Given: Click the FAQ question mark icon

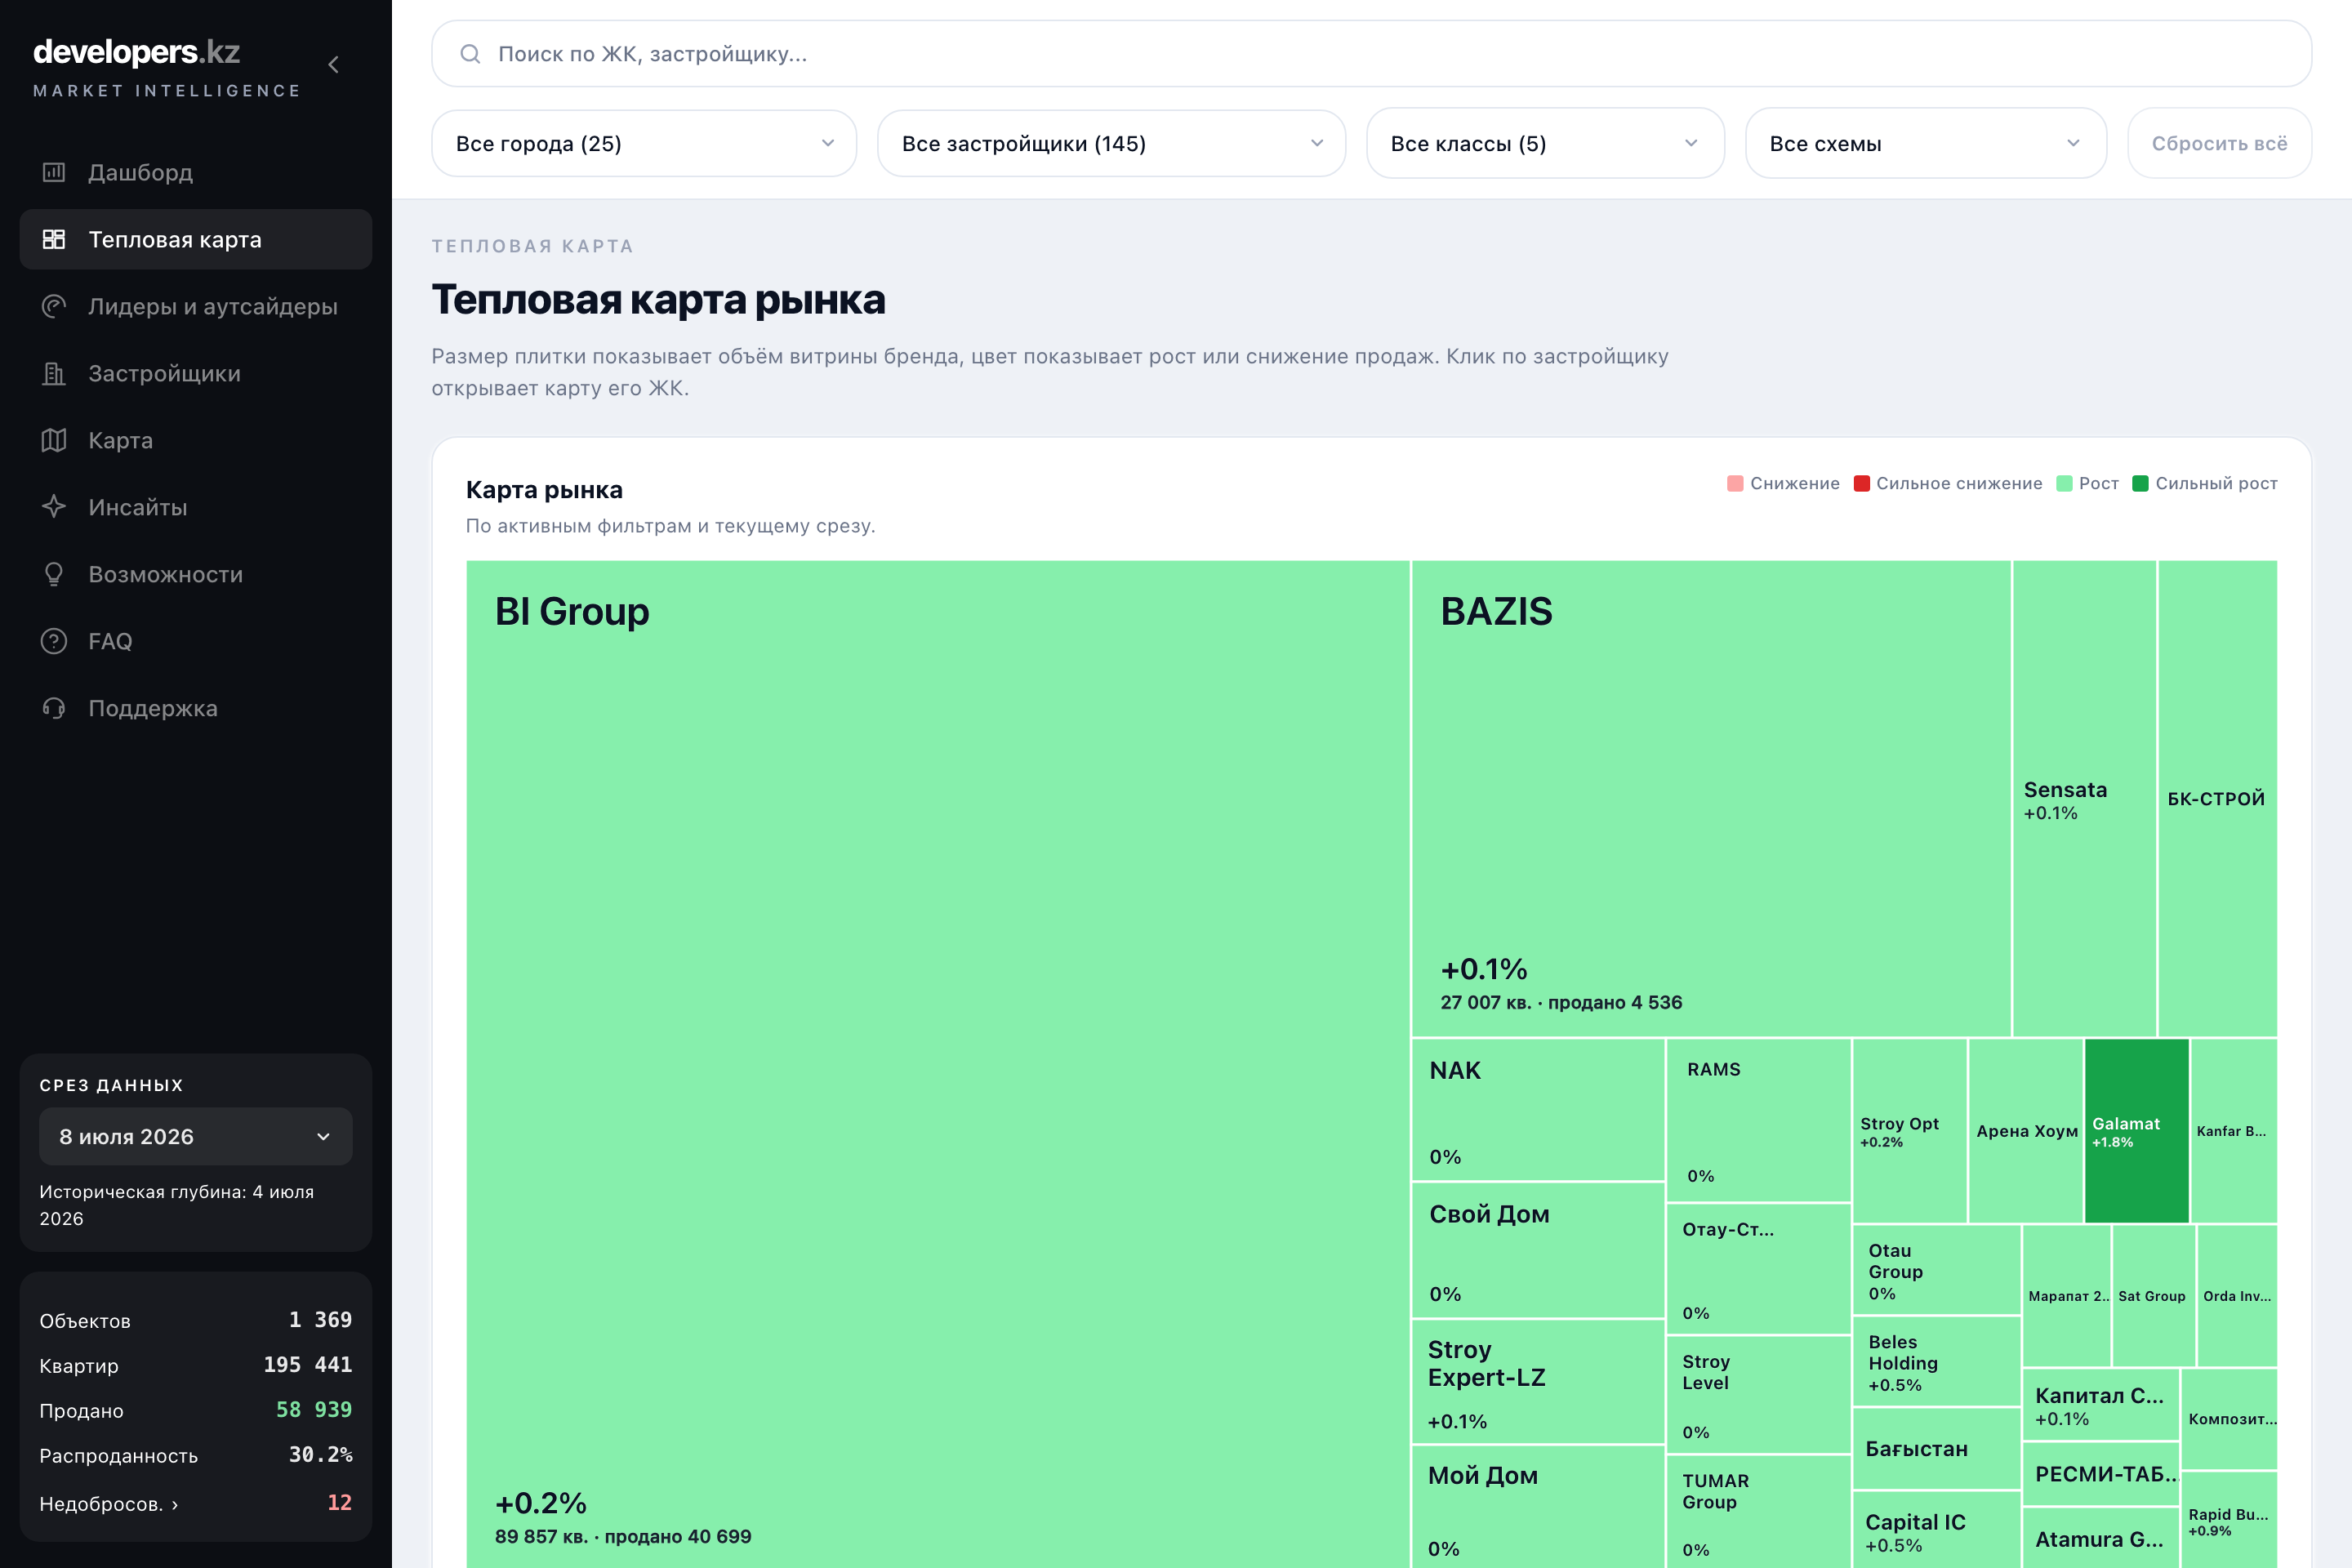Looking at the screenshot, I should (54, 641).
